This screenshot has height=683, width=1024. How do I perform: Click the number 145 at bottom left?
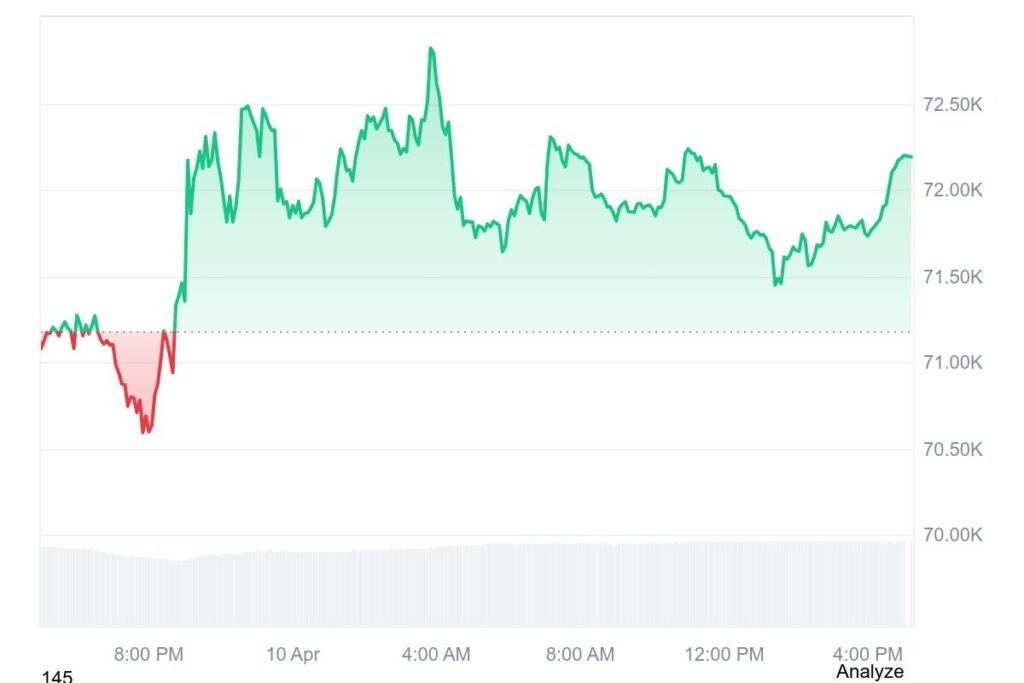[58, 678]
